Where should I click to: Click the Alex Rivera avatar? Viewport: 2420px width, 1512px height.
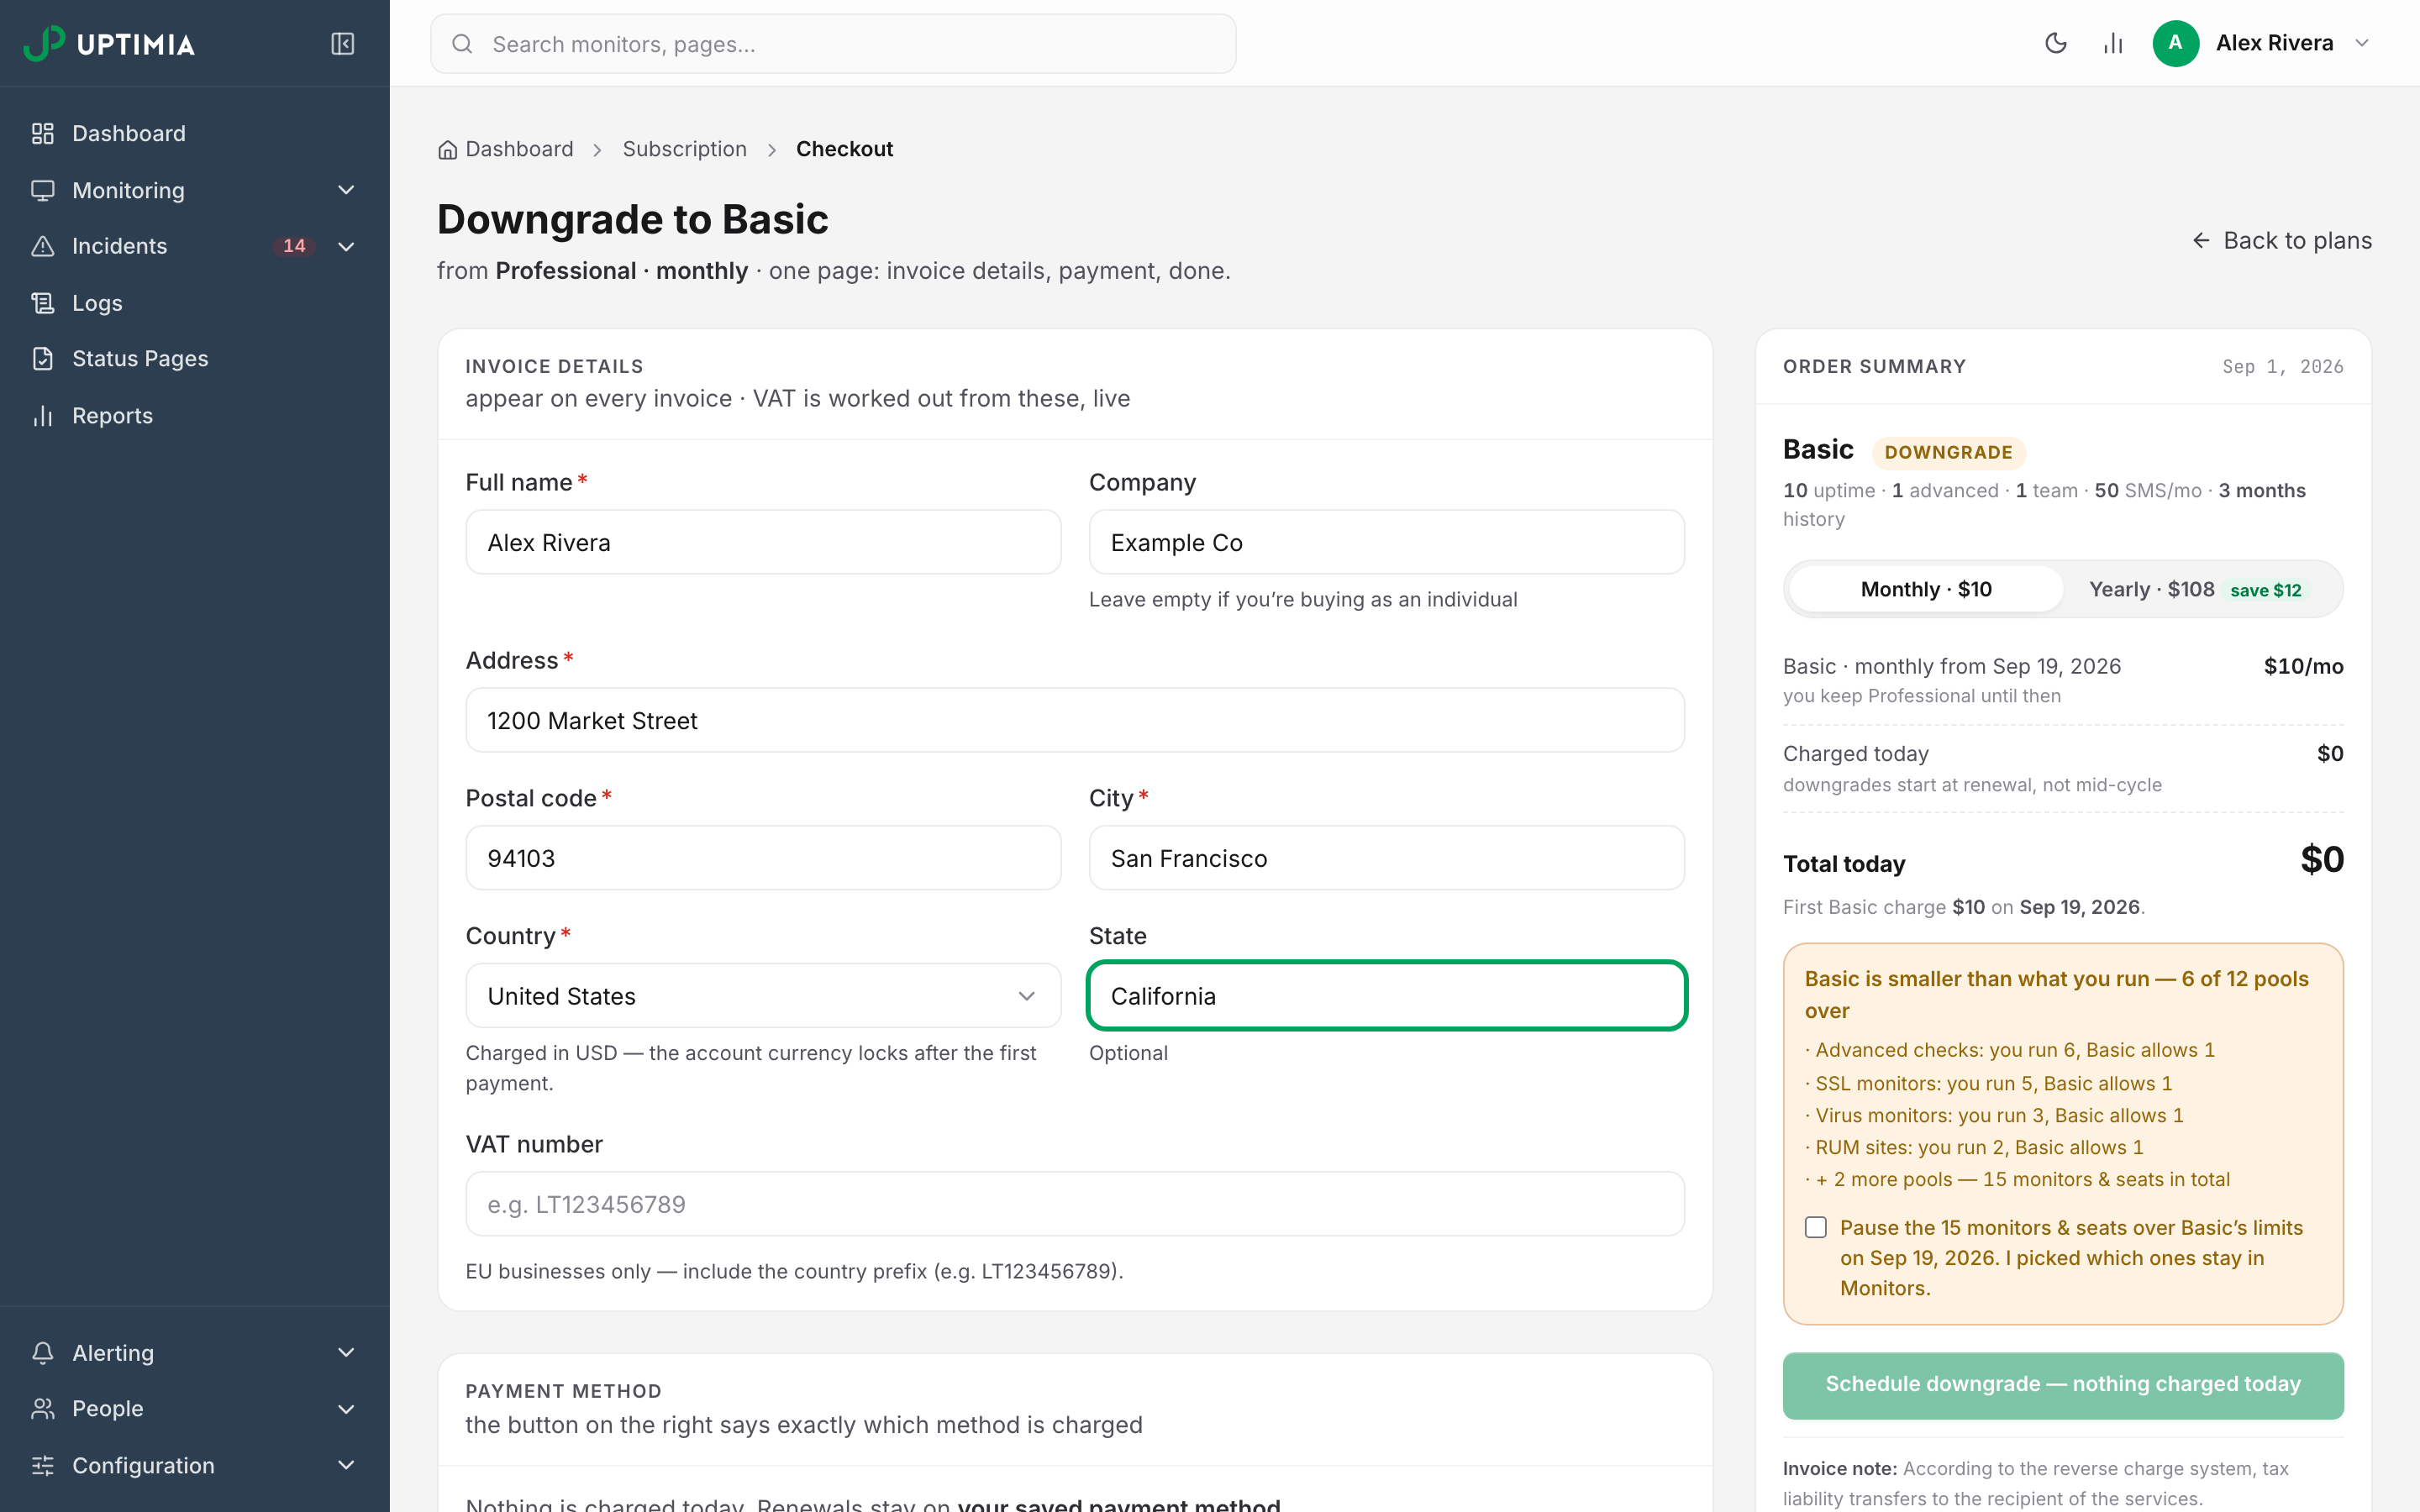click(2175, 43)
